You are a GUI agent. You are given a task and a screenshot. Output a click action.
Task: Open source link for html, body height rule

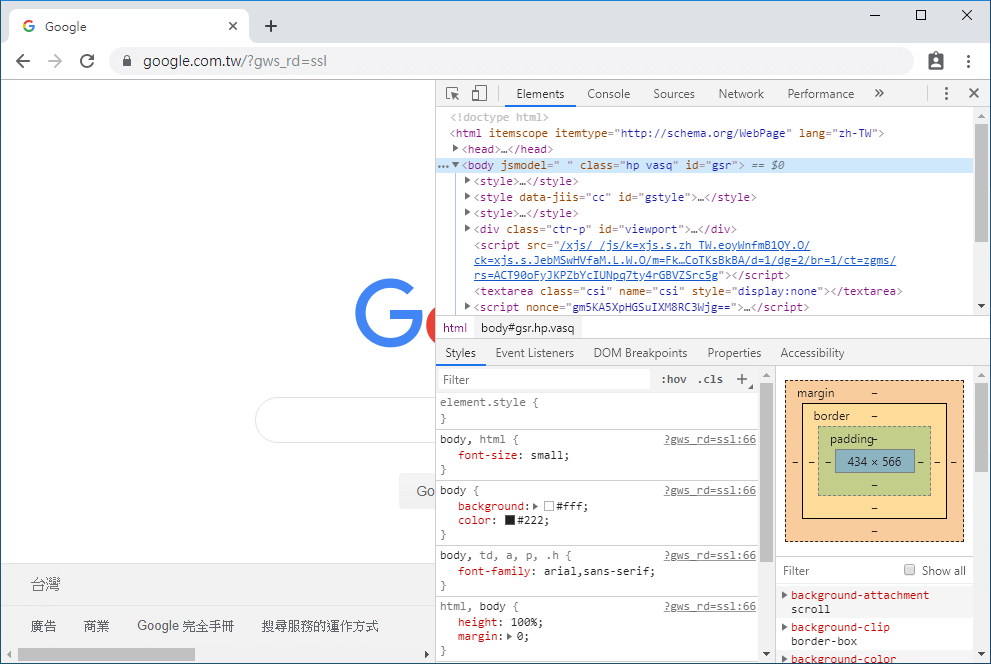point(710,607)
